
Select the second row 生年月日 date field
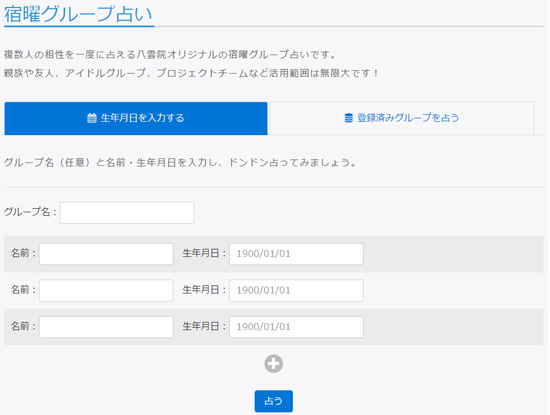[x=296, y=290]
